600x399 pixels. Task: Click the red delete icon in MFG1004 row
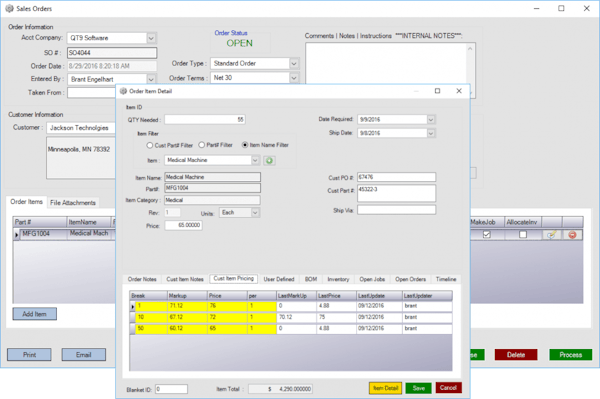point(572,235)
